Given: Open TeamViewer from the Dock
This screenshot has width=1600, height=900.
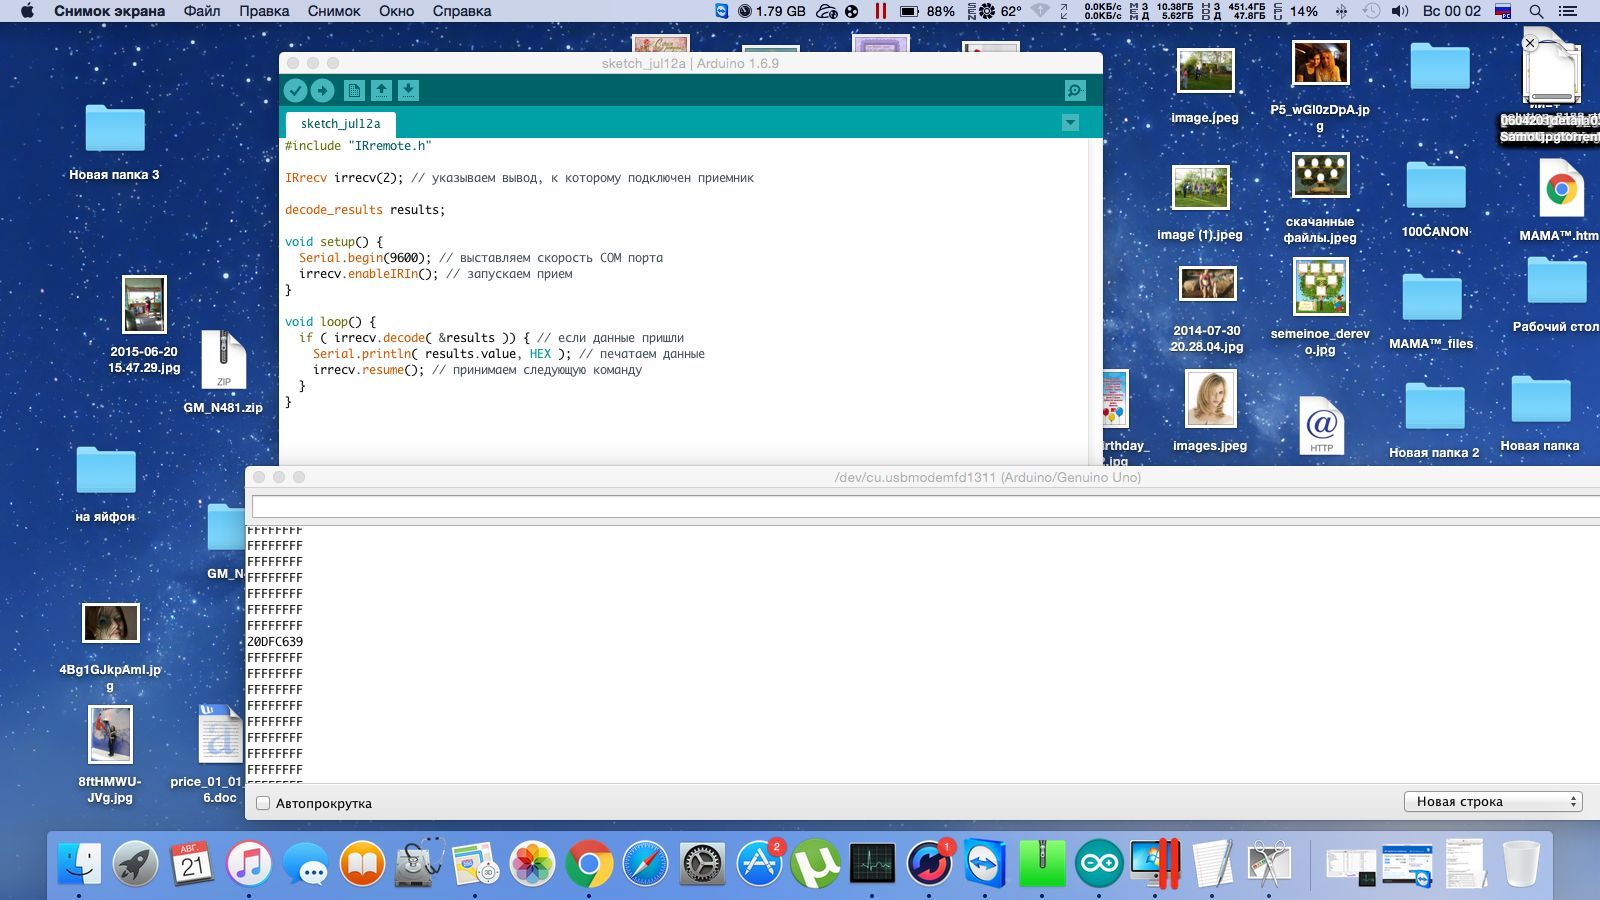Looking at the screenshot, I should (x=985, y=863).
